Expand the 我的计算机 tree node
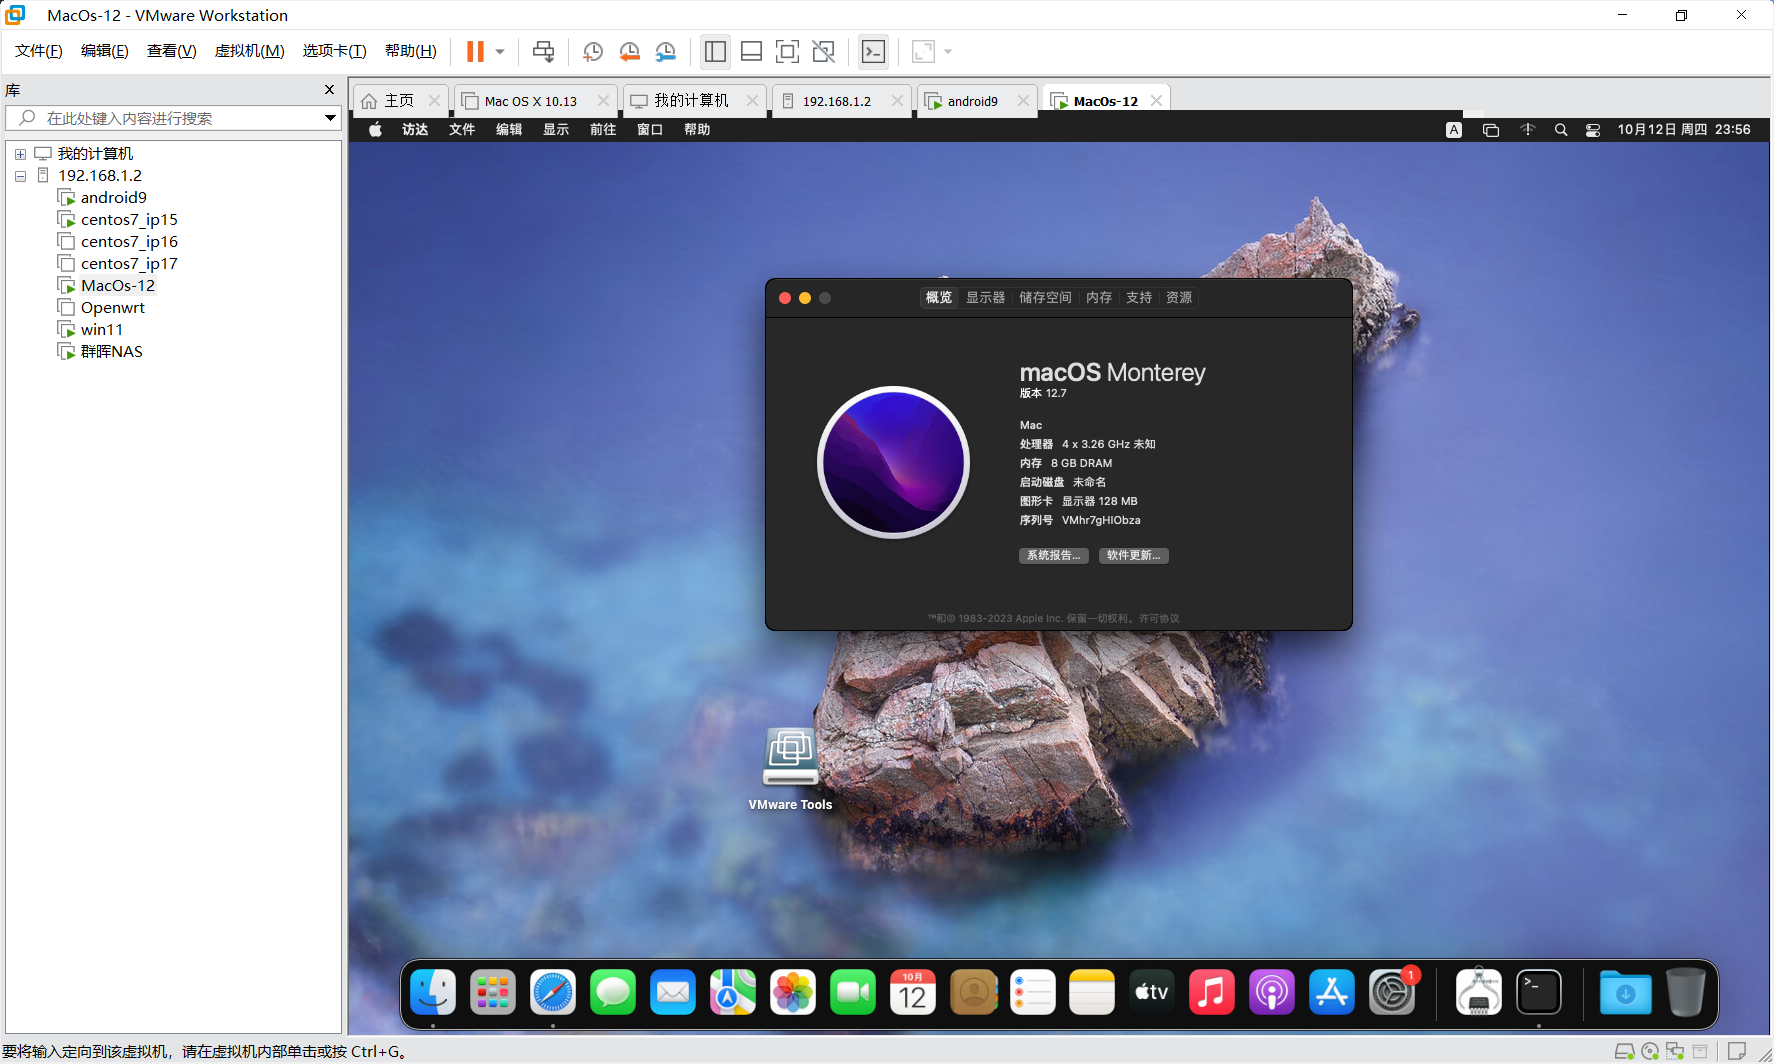The height and width of the screenshot is (1064, 1774). [20, 154]
